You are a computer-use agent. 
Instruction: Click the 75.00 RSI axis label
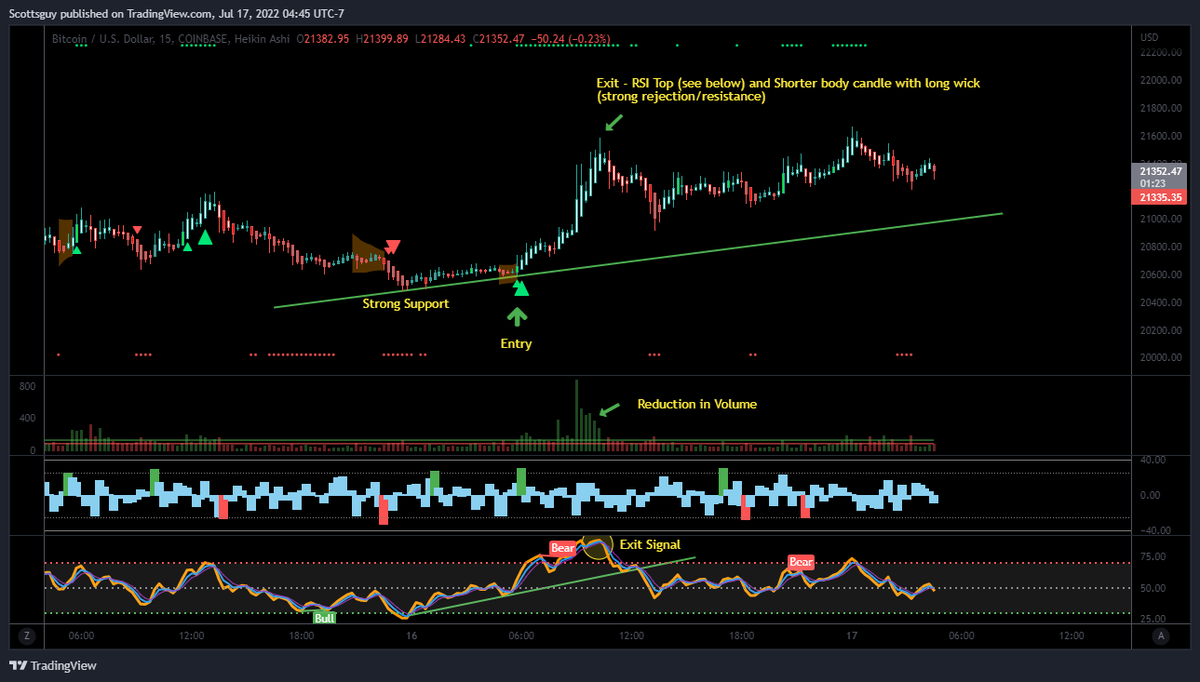coord(1152,557)
